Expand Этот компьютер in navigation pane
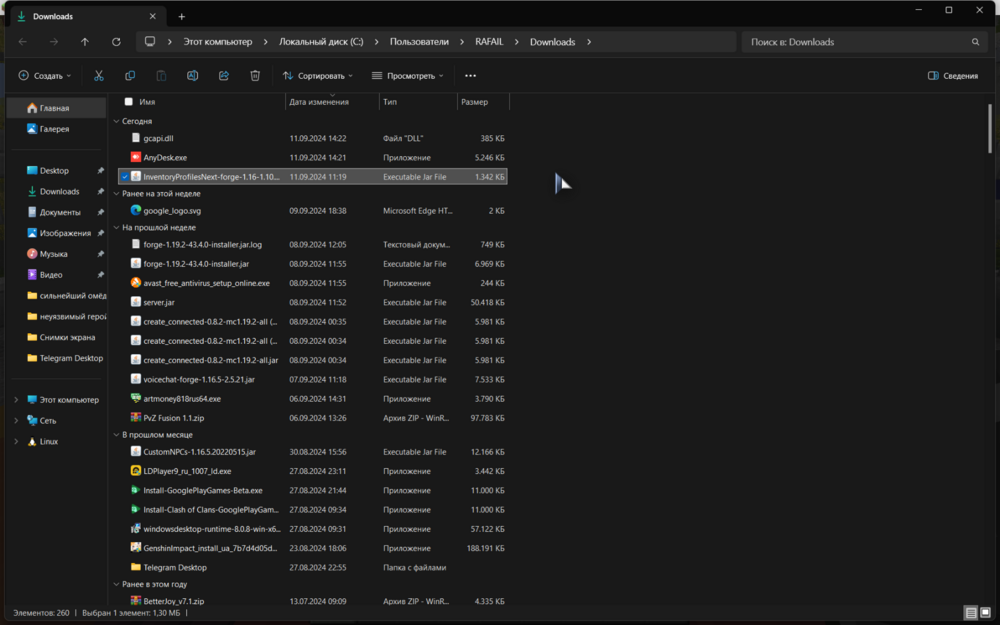This screenshot has height=625, width=1000. tap(16, 400)
